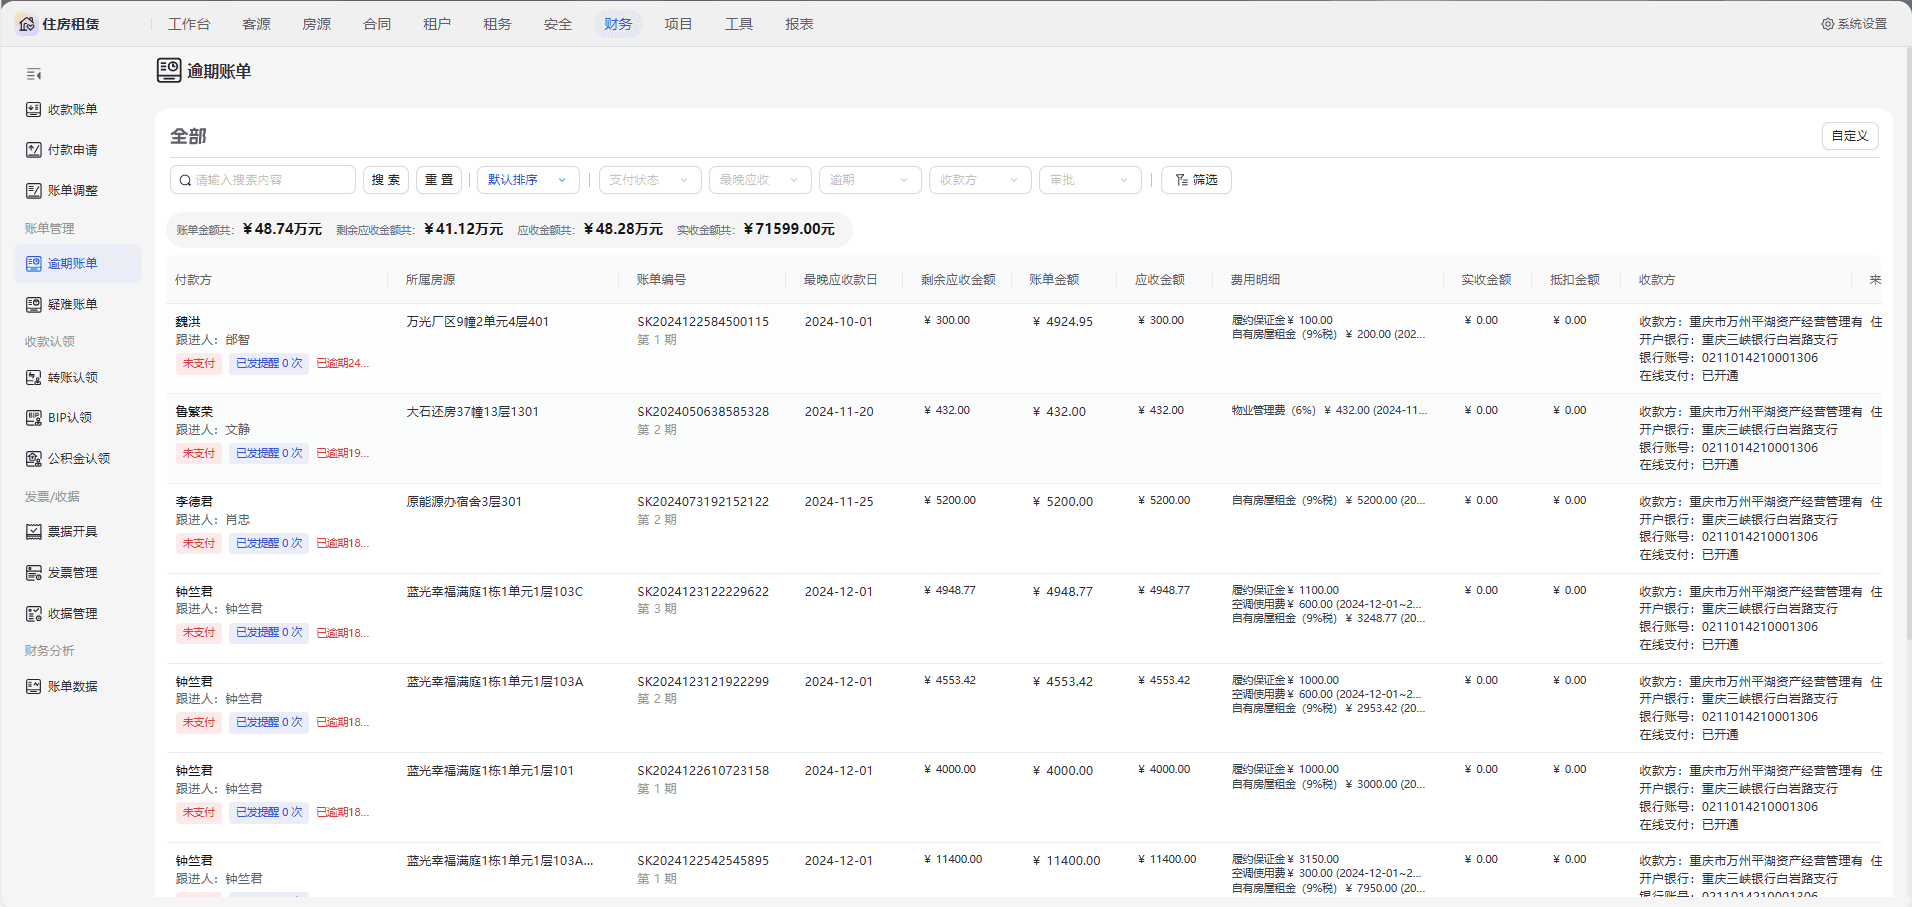Switch to the 合同 top menu
The height and width of the screenshot is (907, 1912).
coord(377,24)
